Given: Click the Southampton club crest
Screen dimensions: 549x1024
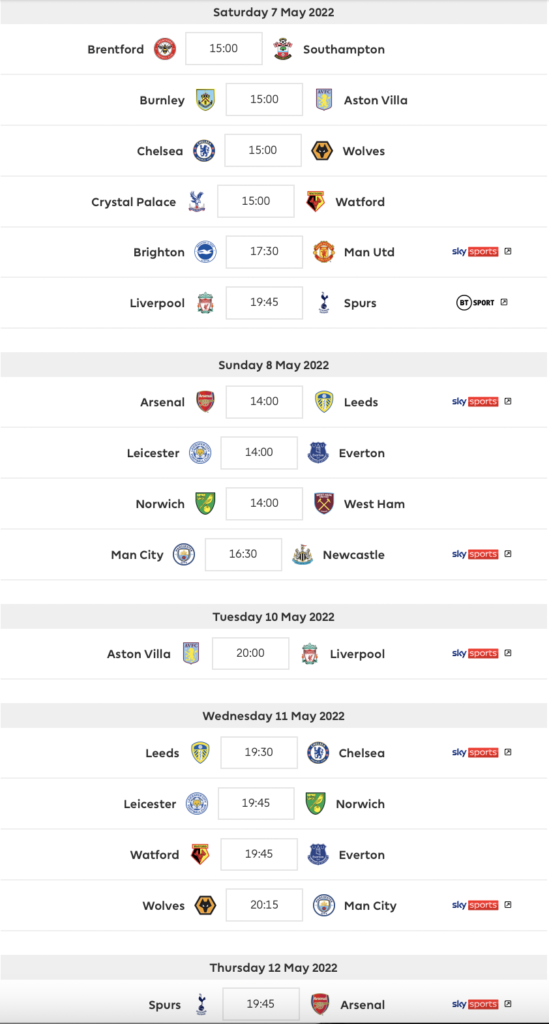Looking at the screenshot, I should click(283, 50).
